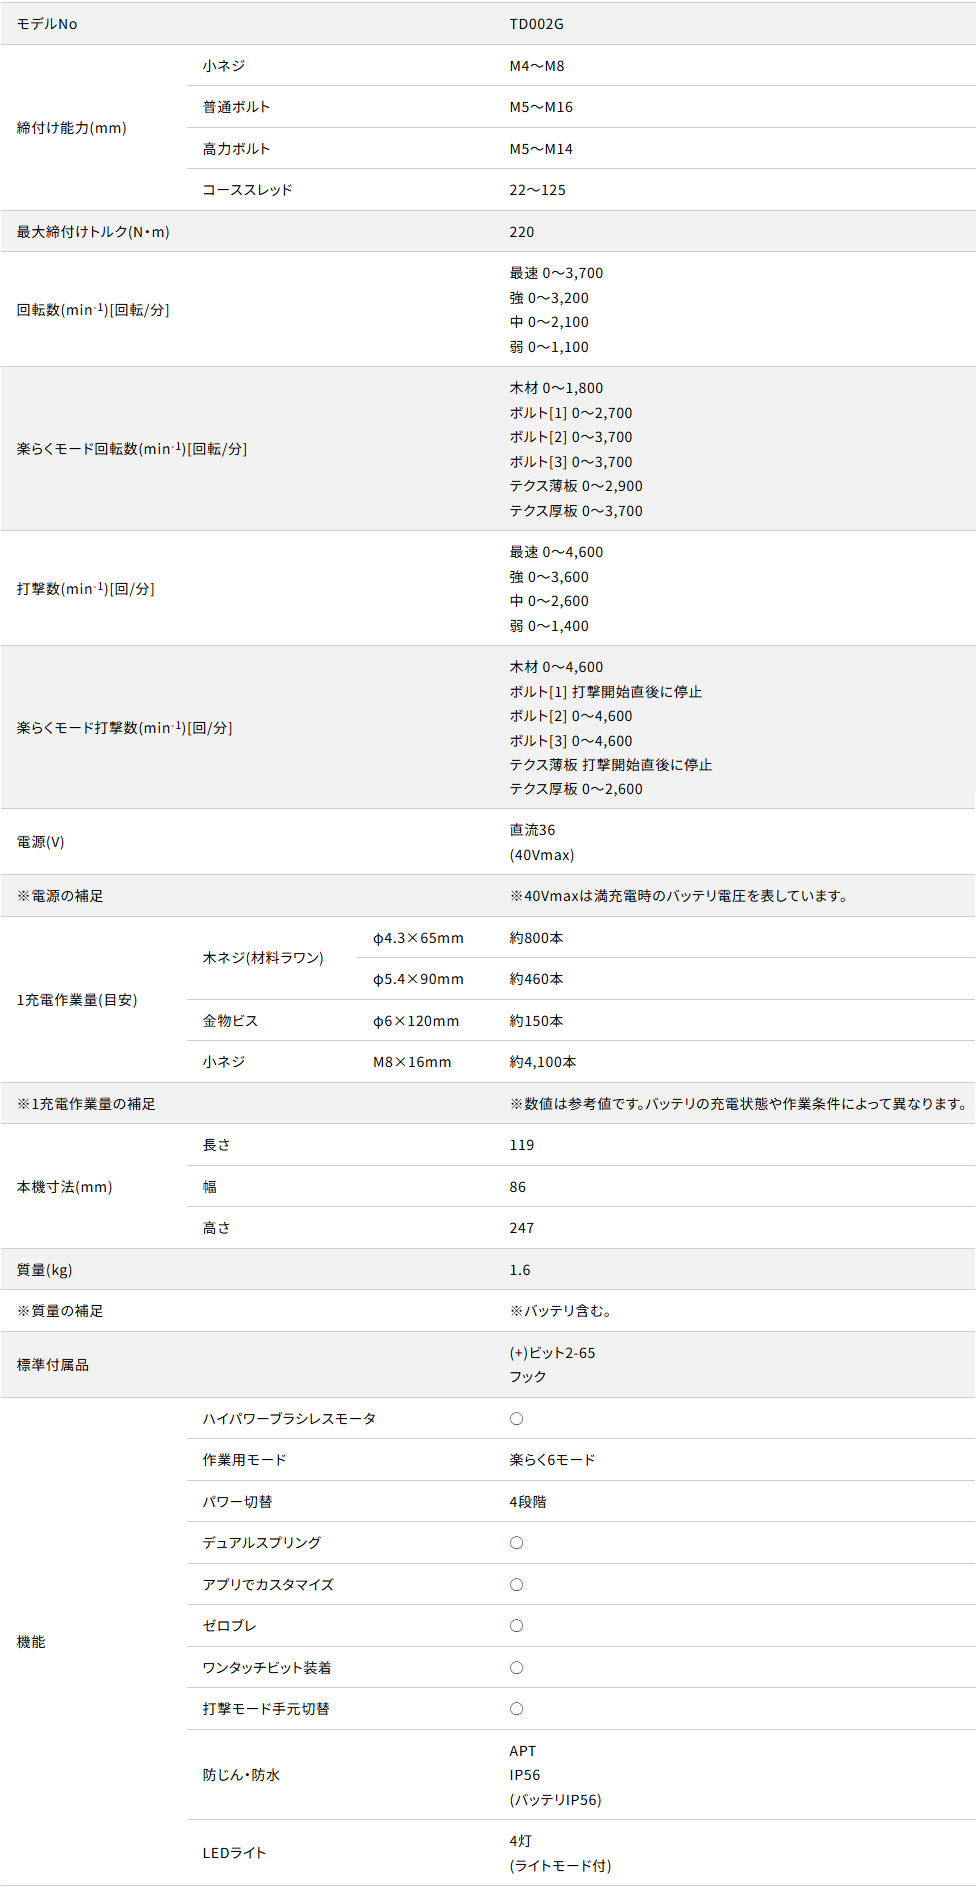This screenshot has width=976, height=1891.
Task: Click the 防じん・防水 row label
Action: click(x=241, y=1775)
